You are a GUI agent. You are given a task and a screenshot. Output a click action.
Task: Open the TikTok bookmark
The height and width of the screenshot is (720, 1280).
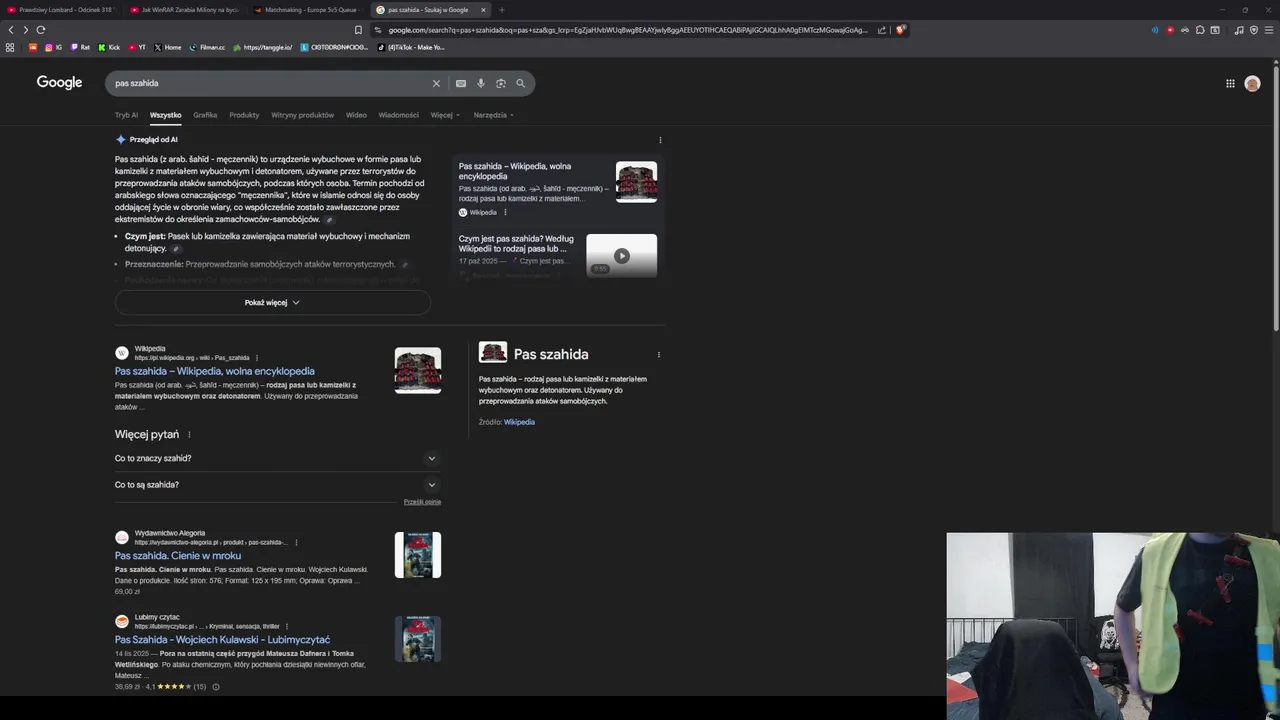tap(411, 47)
